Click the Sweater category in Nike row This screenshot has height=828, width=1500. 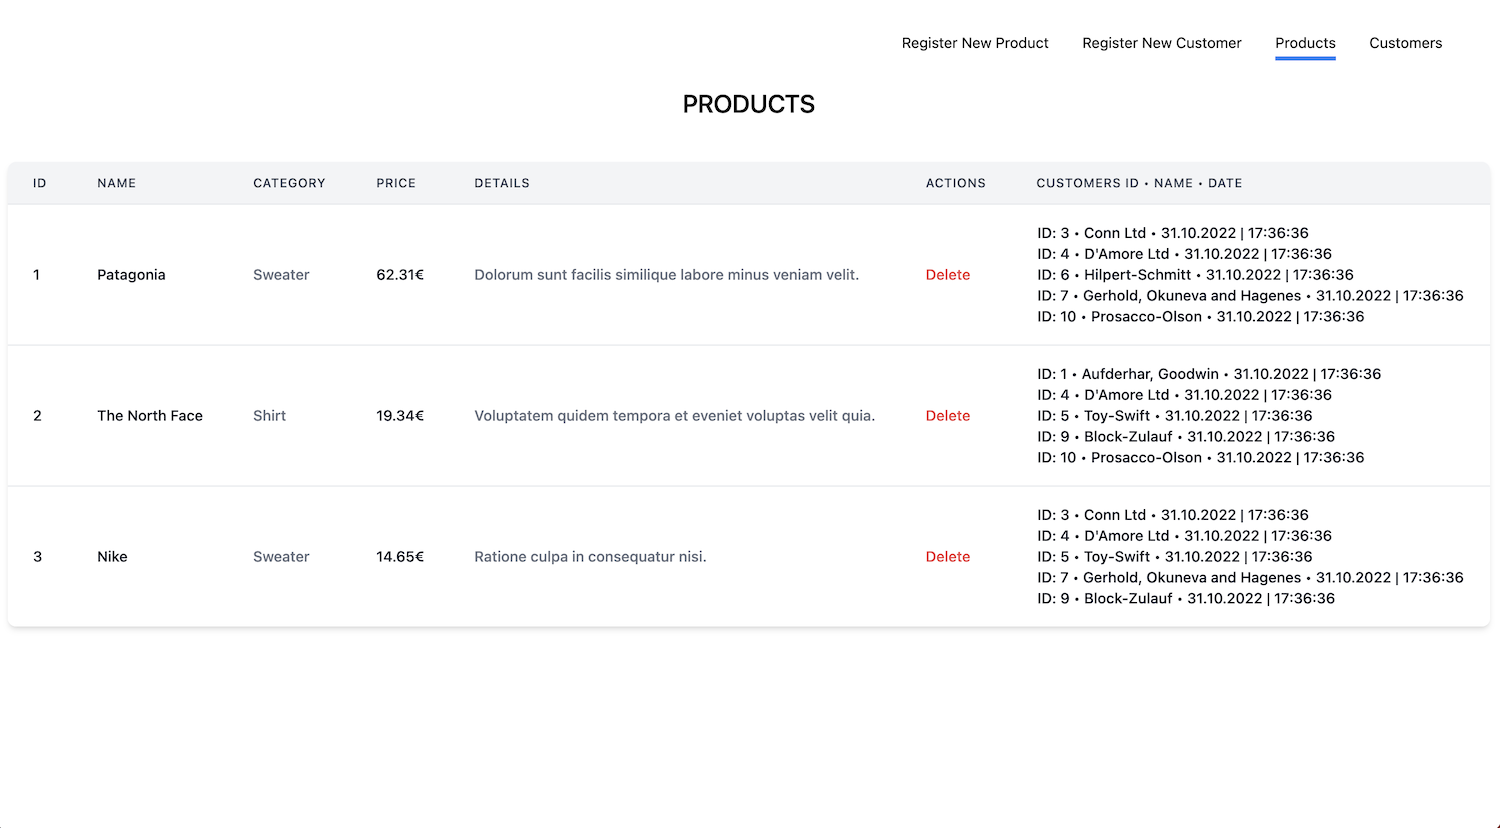(281, 557)
